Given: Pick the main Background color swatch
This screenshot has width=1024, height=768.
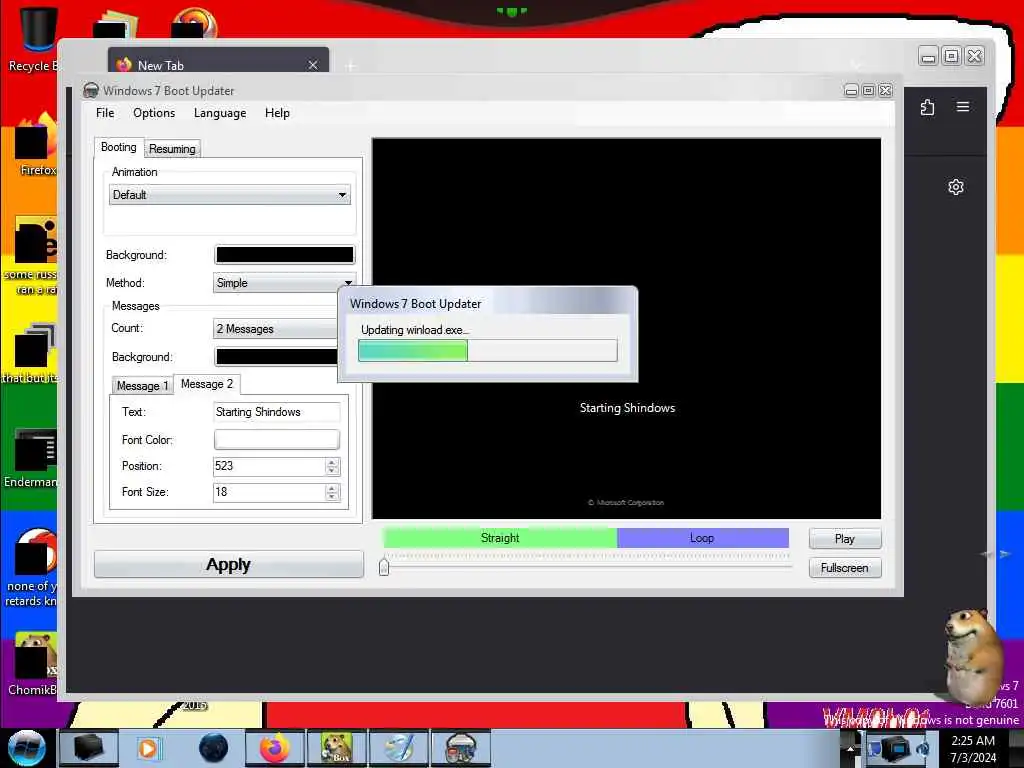Looking at the screenshot, I should pos(285,255).
